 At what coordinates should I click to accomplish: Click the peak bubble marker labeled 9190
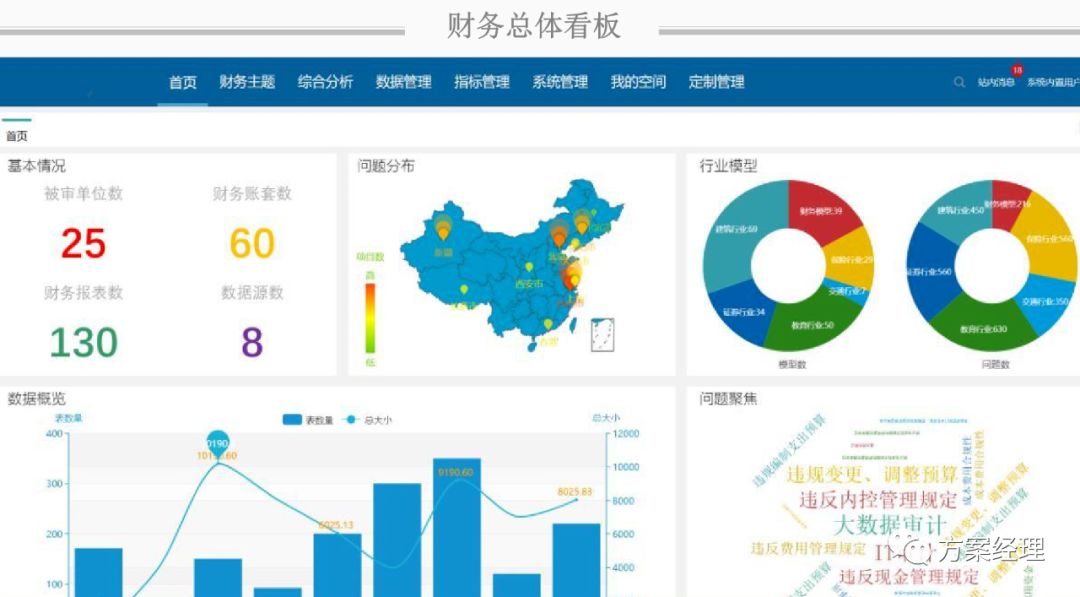(x=218, y=443)
